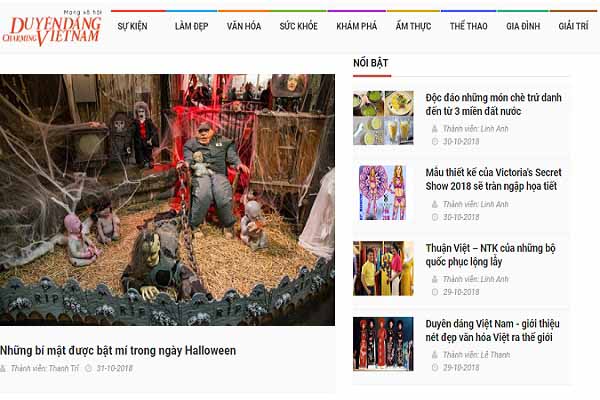Open the THỂ THAO menu item
The height and width of the screenshot is (400, 600).
468,26
